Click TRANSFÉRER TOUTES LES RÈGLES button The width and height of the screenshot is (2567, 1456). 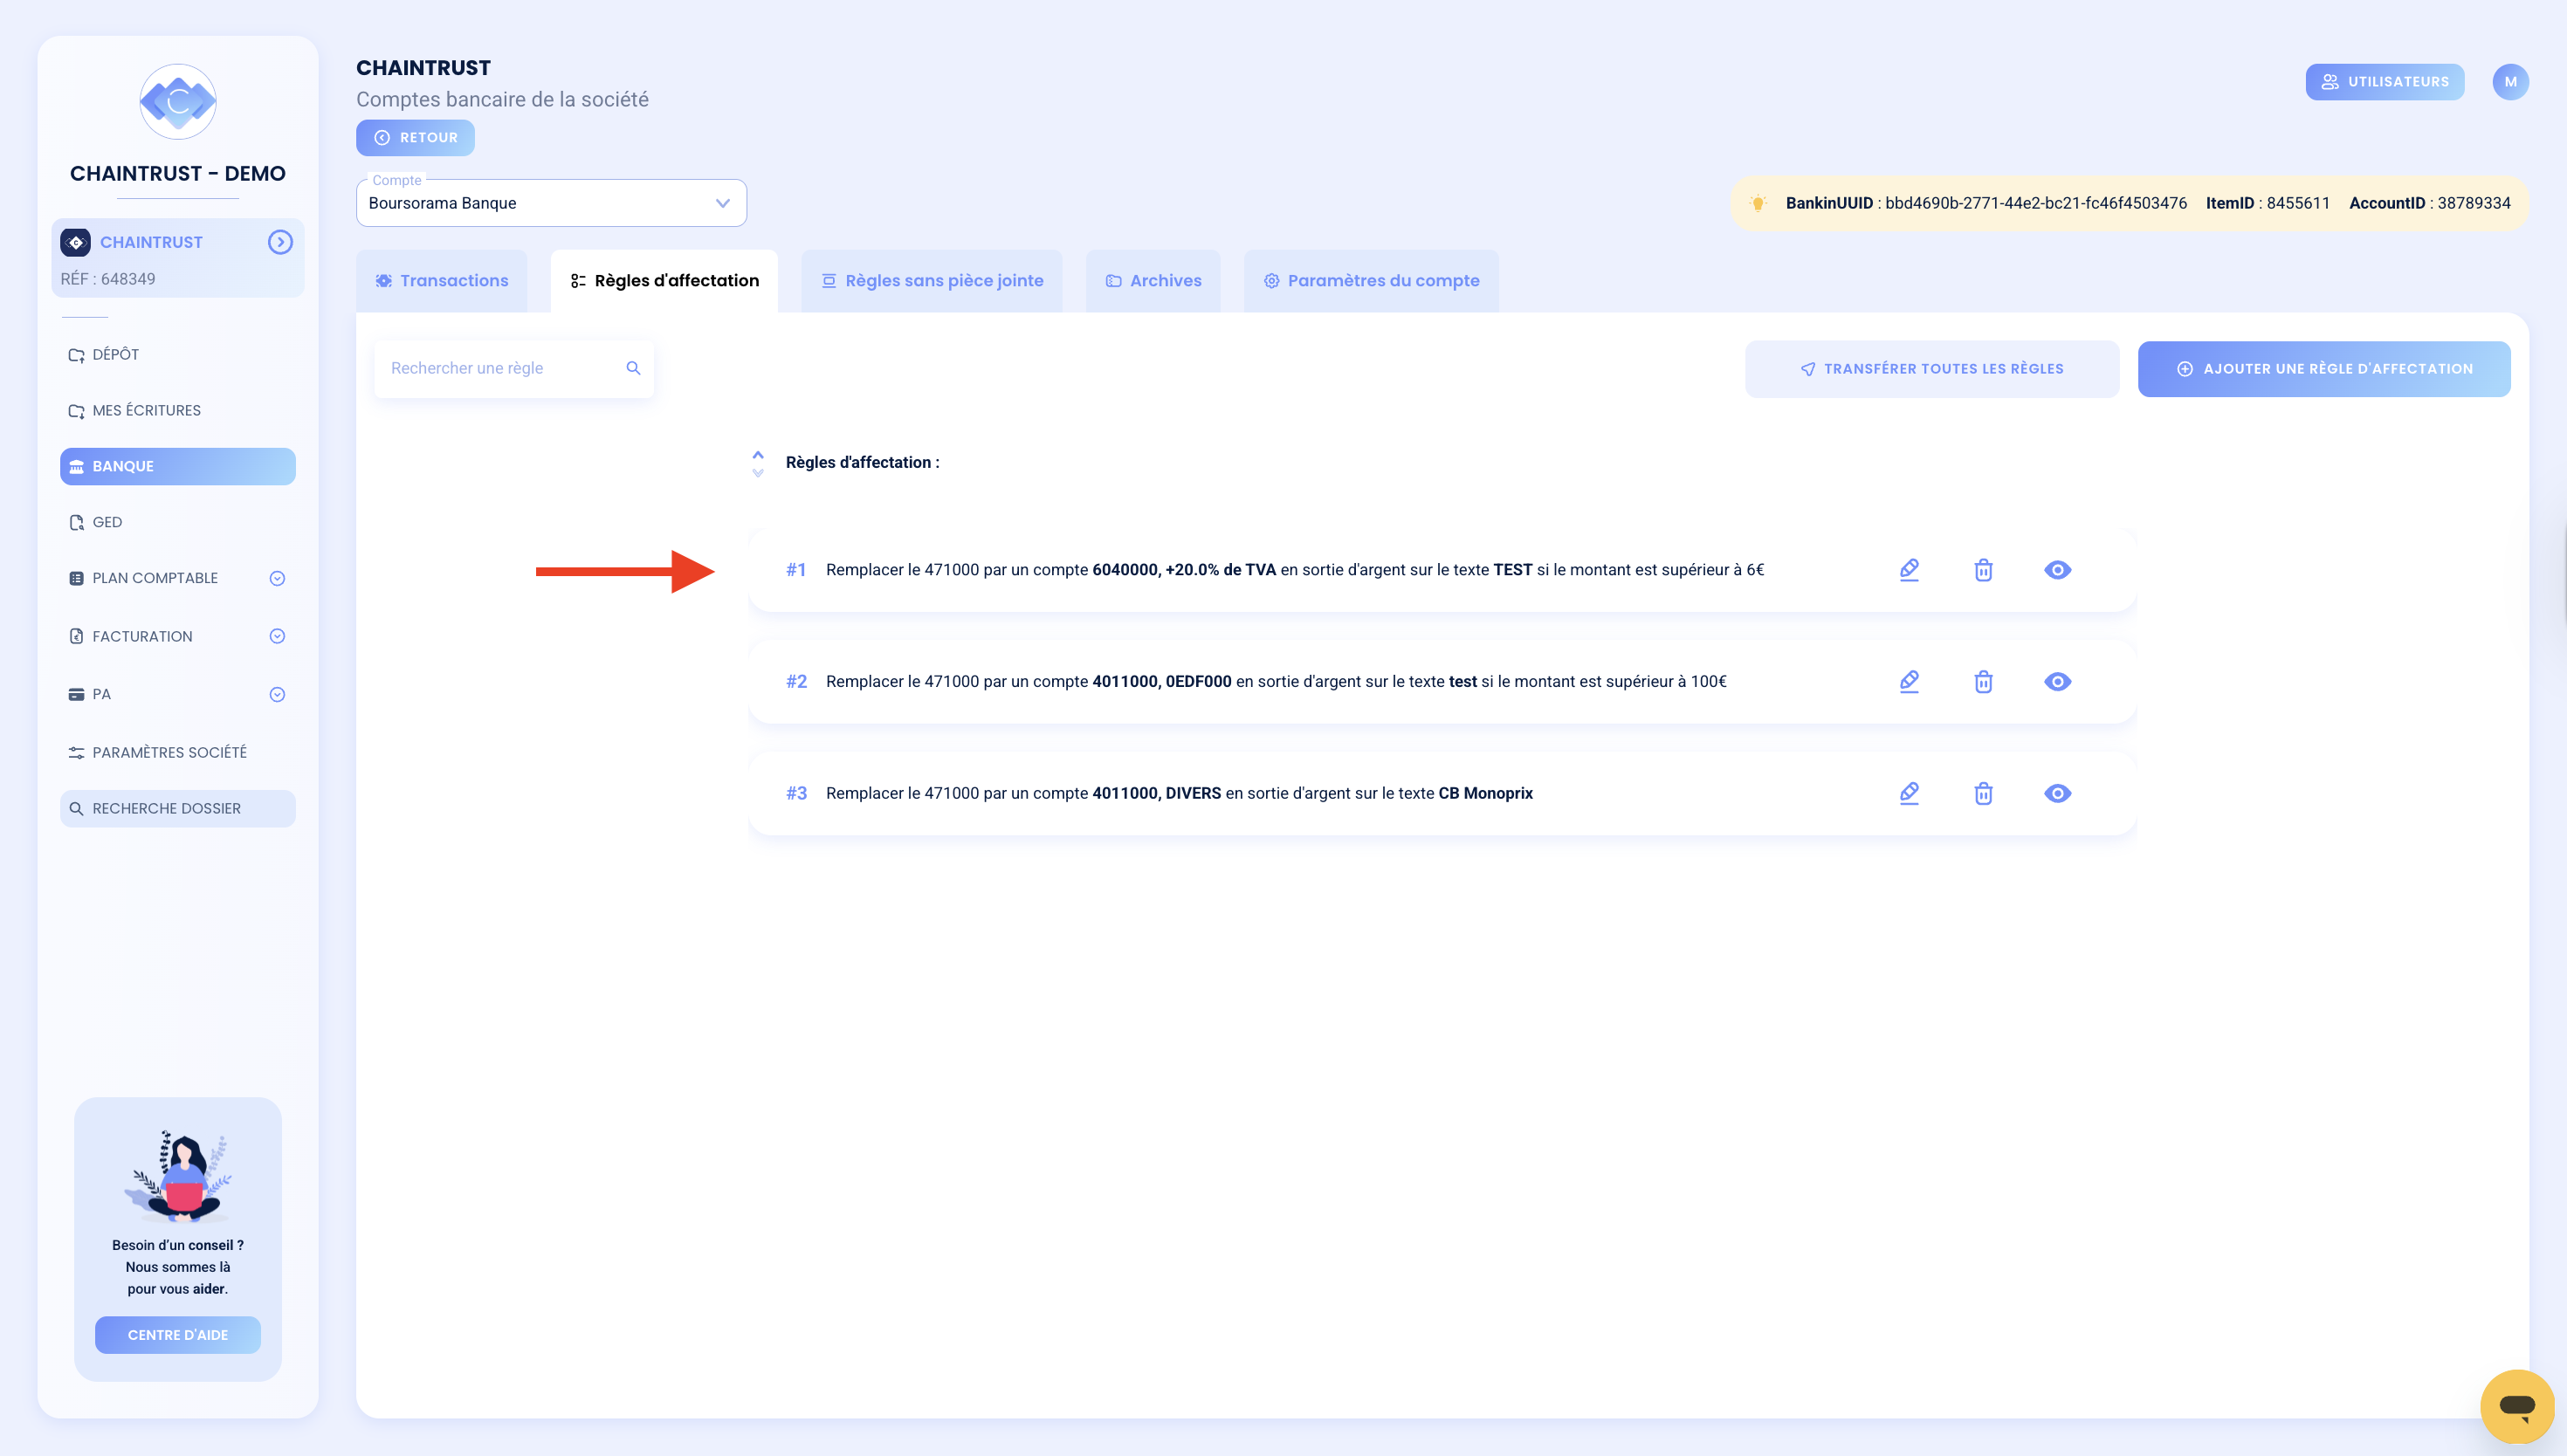1932,369
